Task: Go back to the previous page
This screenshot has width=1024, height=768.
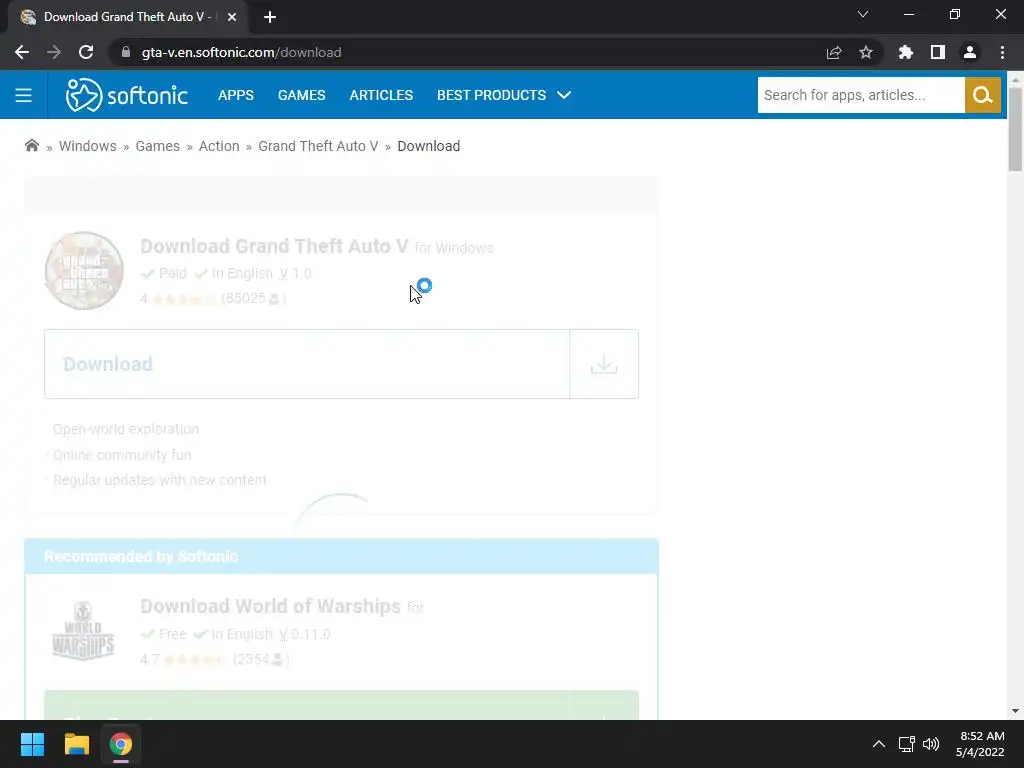Action: click(22, 52)
